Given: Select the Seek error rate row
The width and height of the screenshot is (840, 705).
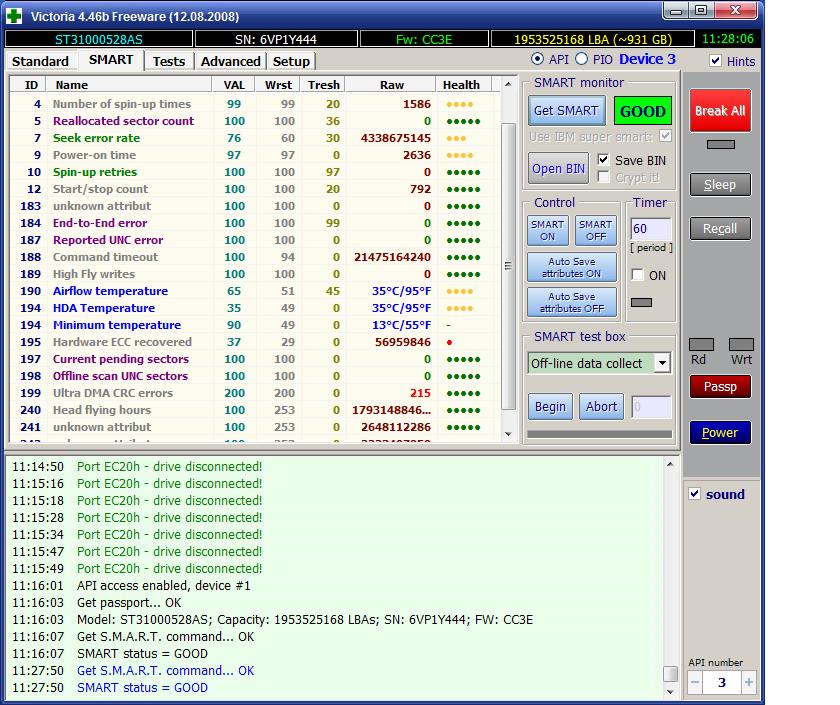Looking at the screenshot, I should pos(255,138).
